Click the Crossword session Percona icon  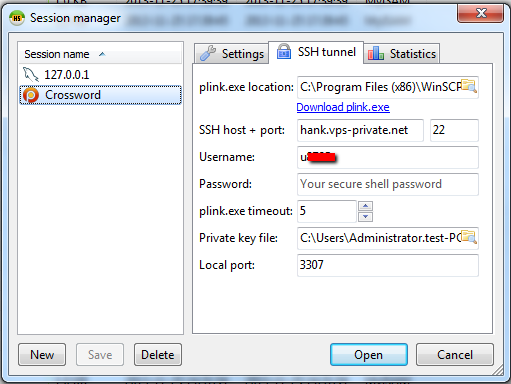click(x=31, y=95)
